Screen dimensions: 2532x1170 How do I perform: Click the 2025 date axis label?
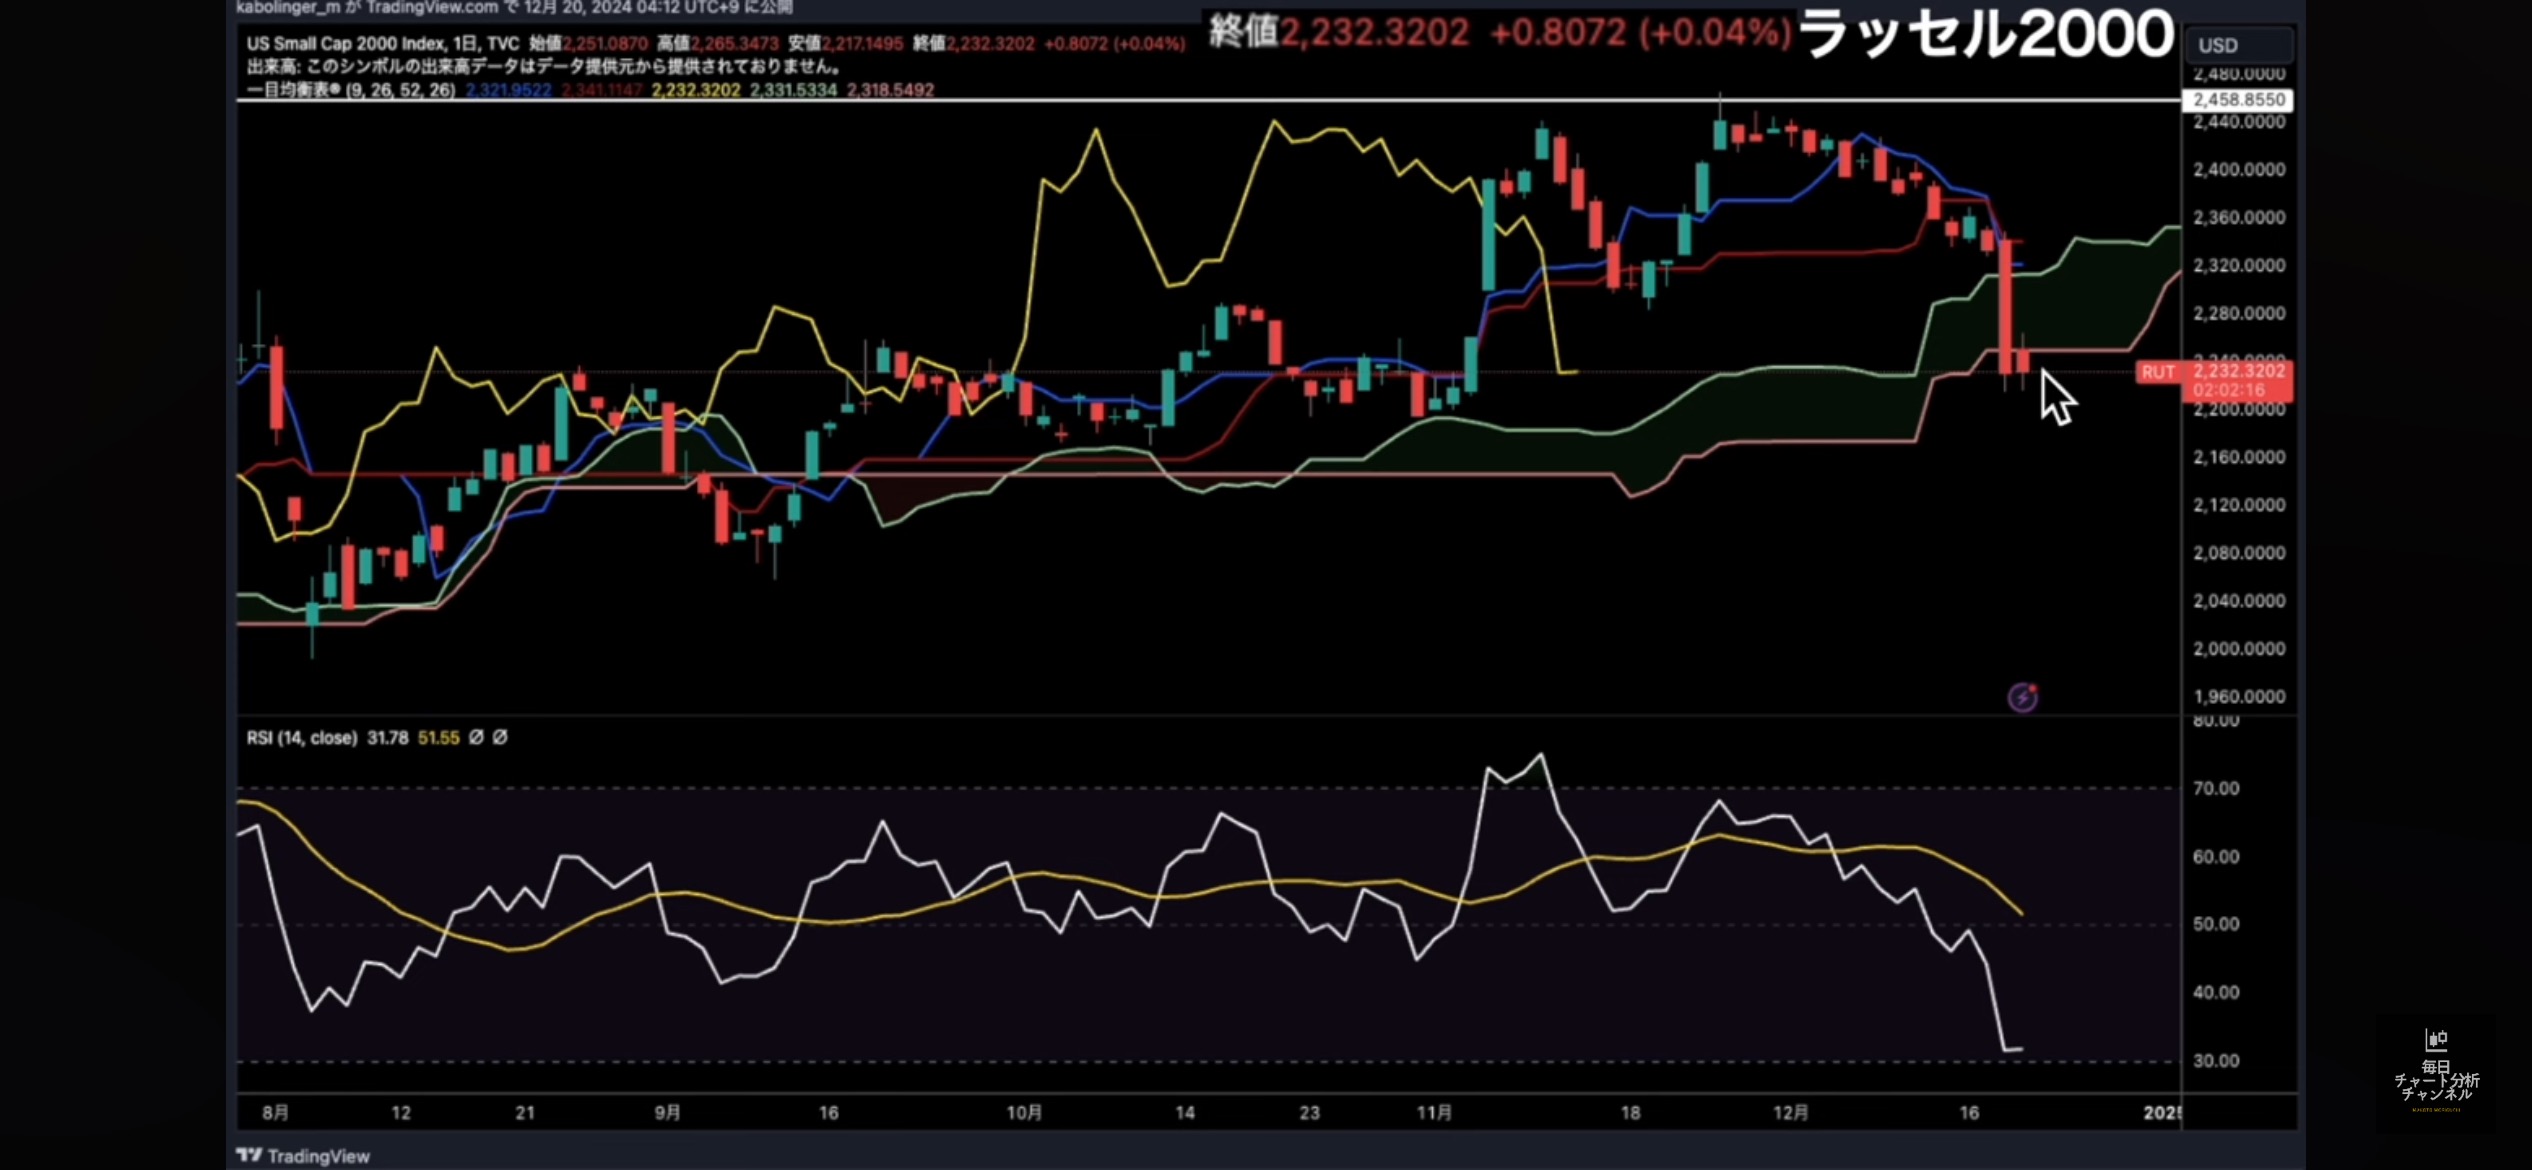coord(2162,1112)
